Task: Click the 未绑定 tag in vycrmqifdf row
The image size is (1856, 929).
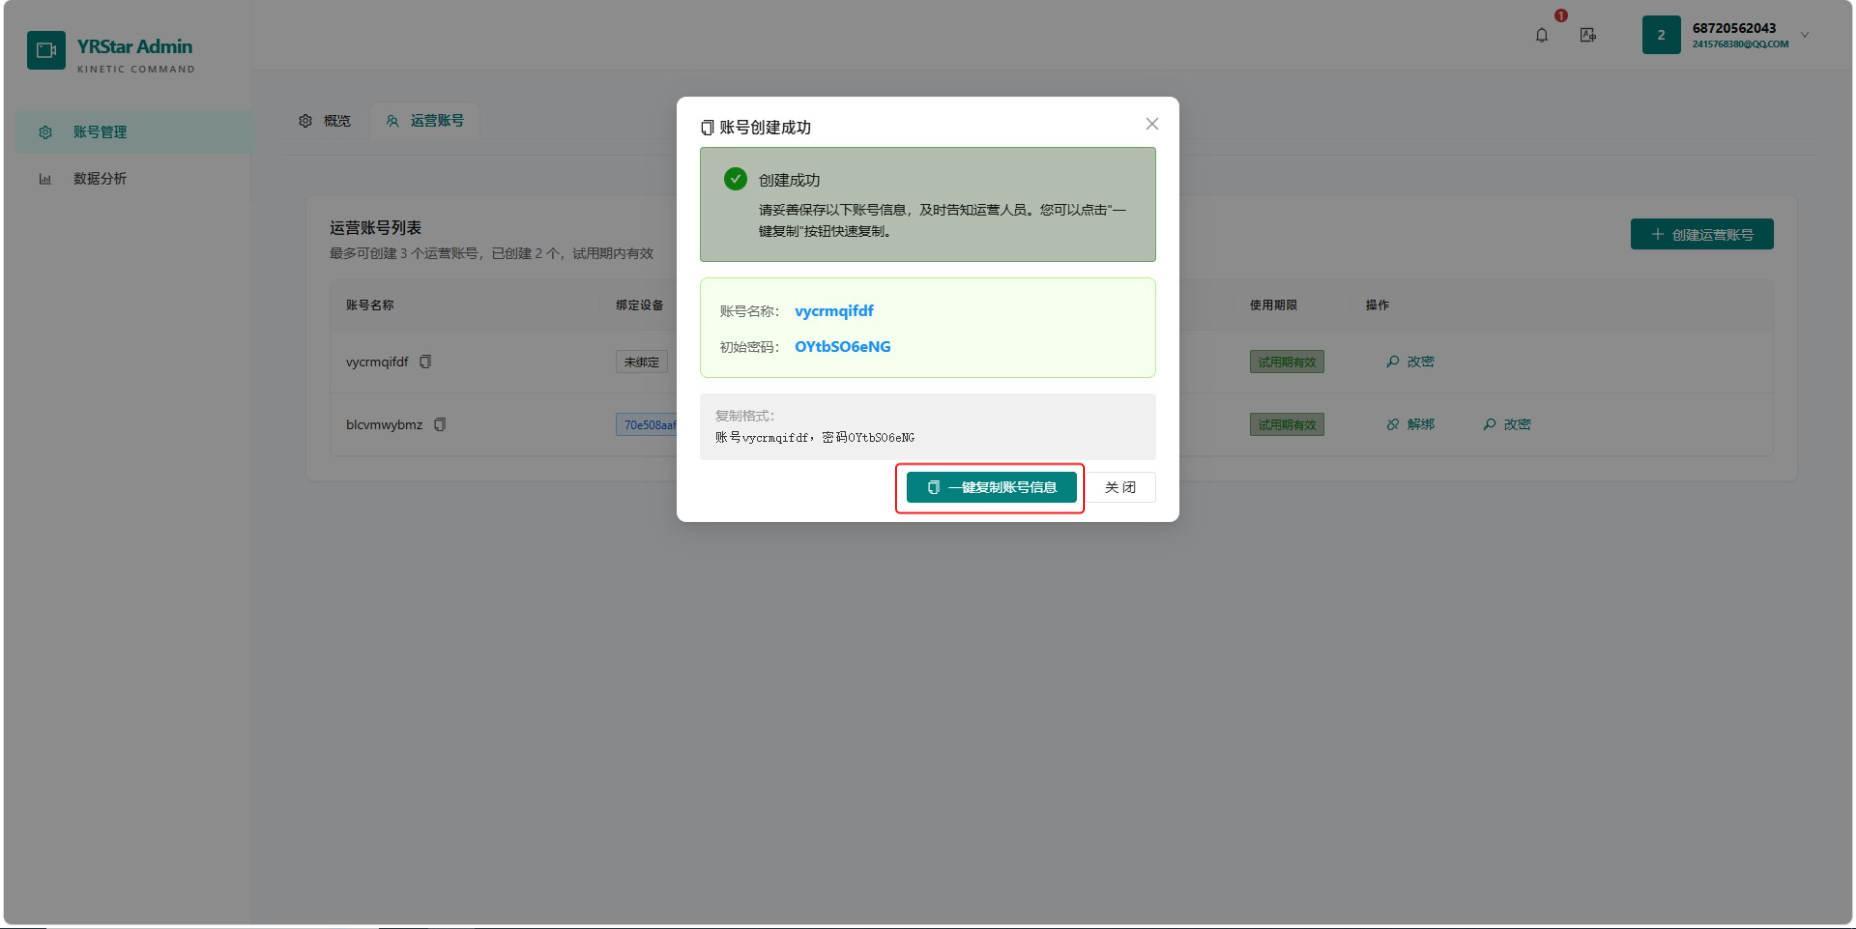Action: click(x=641, y=362)
